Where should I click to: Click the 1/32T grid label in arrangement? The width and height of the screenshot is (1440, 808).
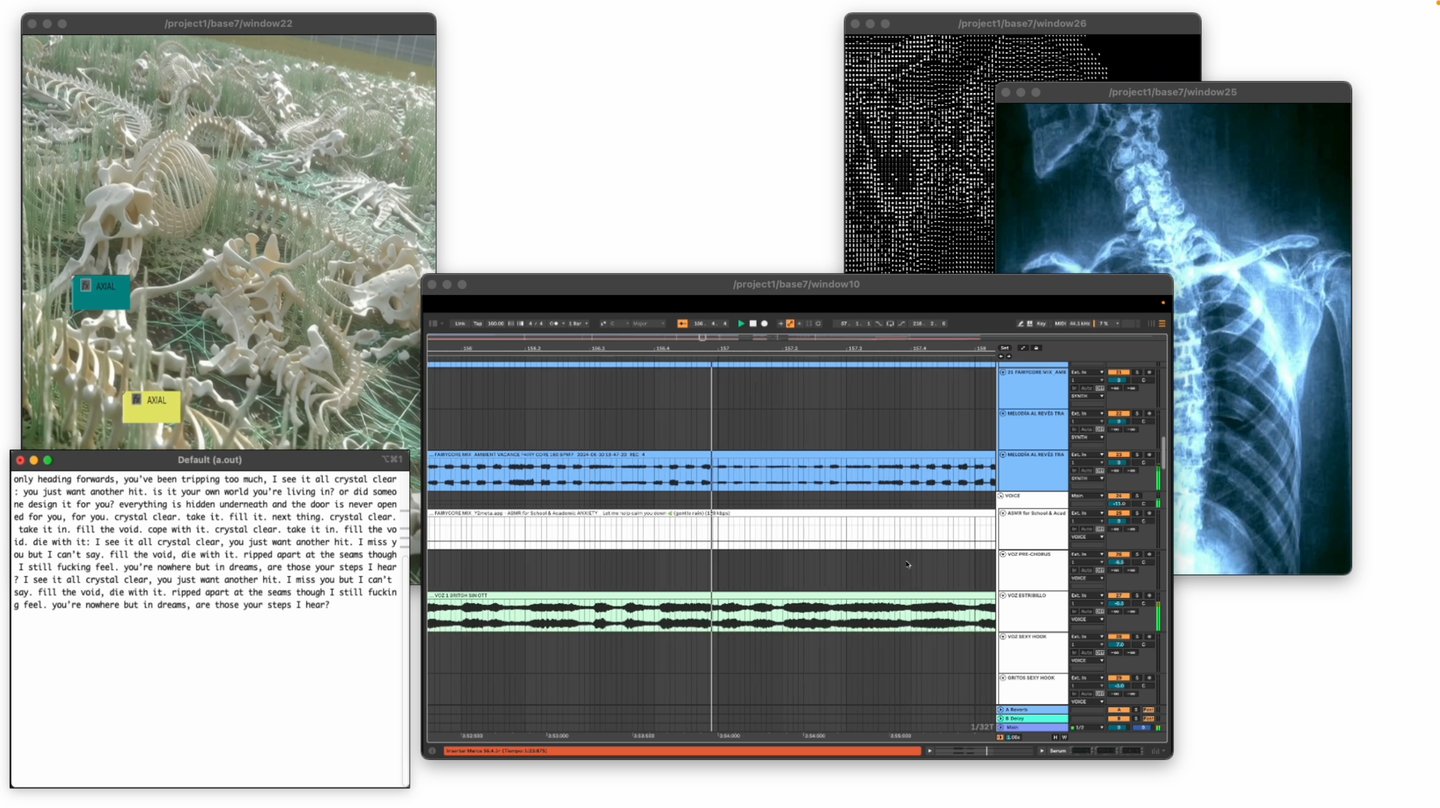982,727
